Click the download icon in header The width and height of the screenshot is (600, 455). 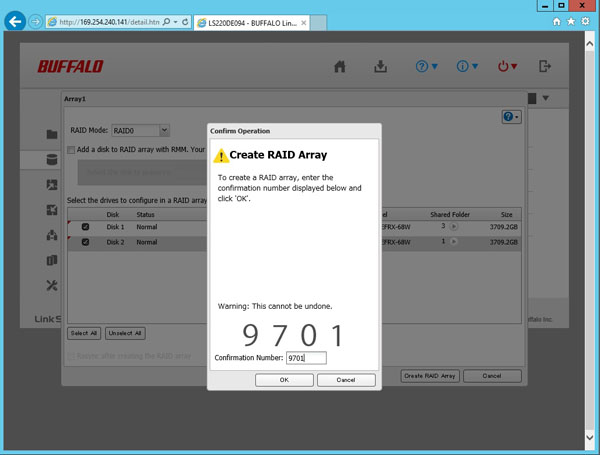(x=380, y=67)
